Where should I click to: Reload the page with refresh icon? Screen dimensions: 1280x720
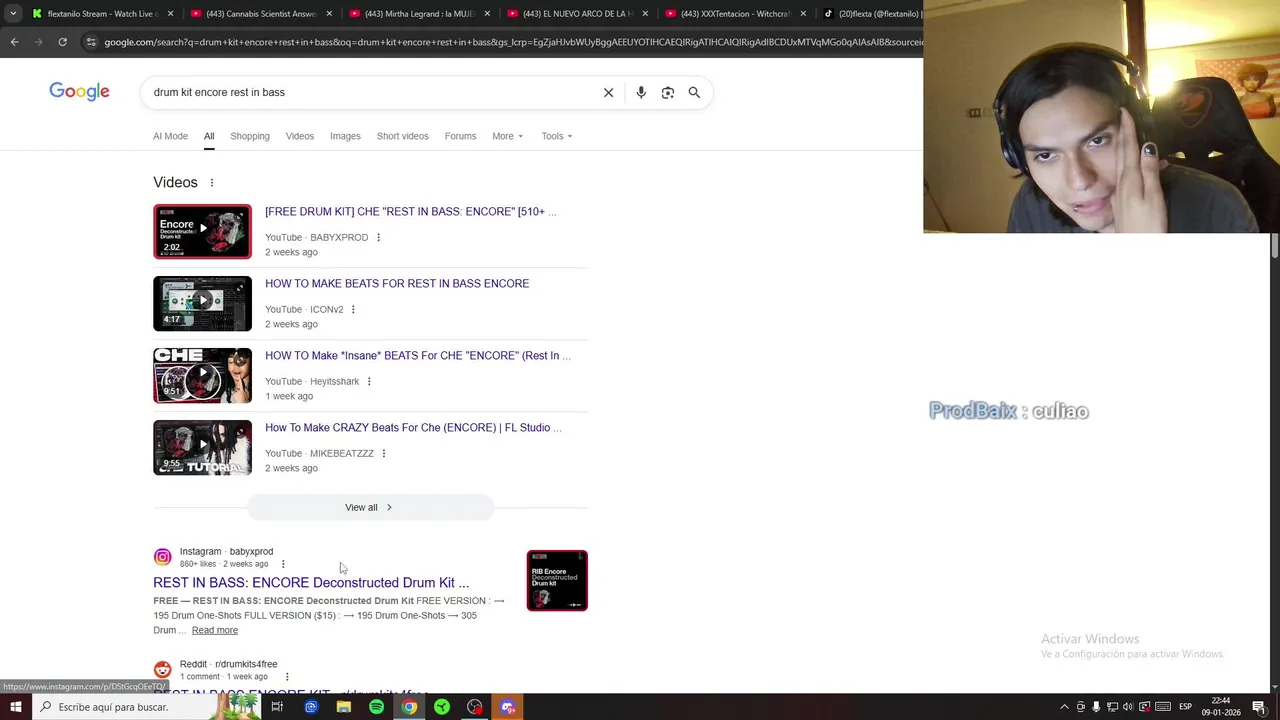click(62, 42)
